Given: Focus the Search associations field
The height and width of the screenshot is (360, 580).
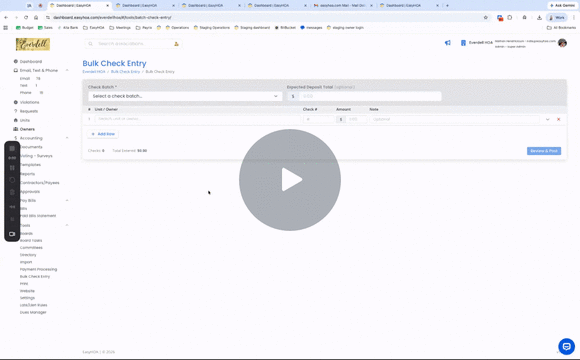Looking at the screenshot, I should (x=133, y=44).
